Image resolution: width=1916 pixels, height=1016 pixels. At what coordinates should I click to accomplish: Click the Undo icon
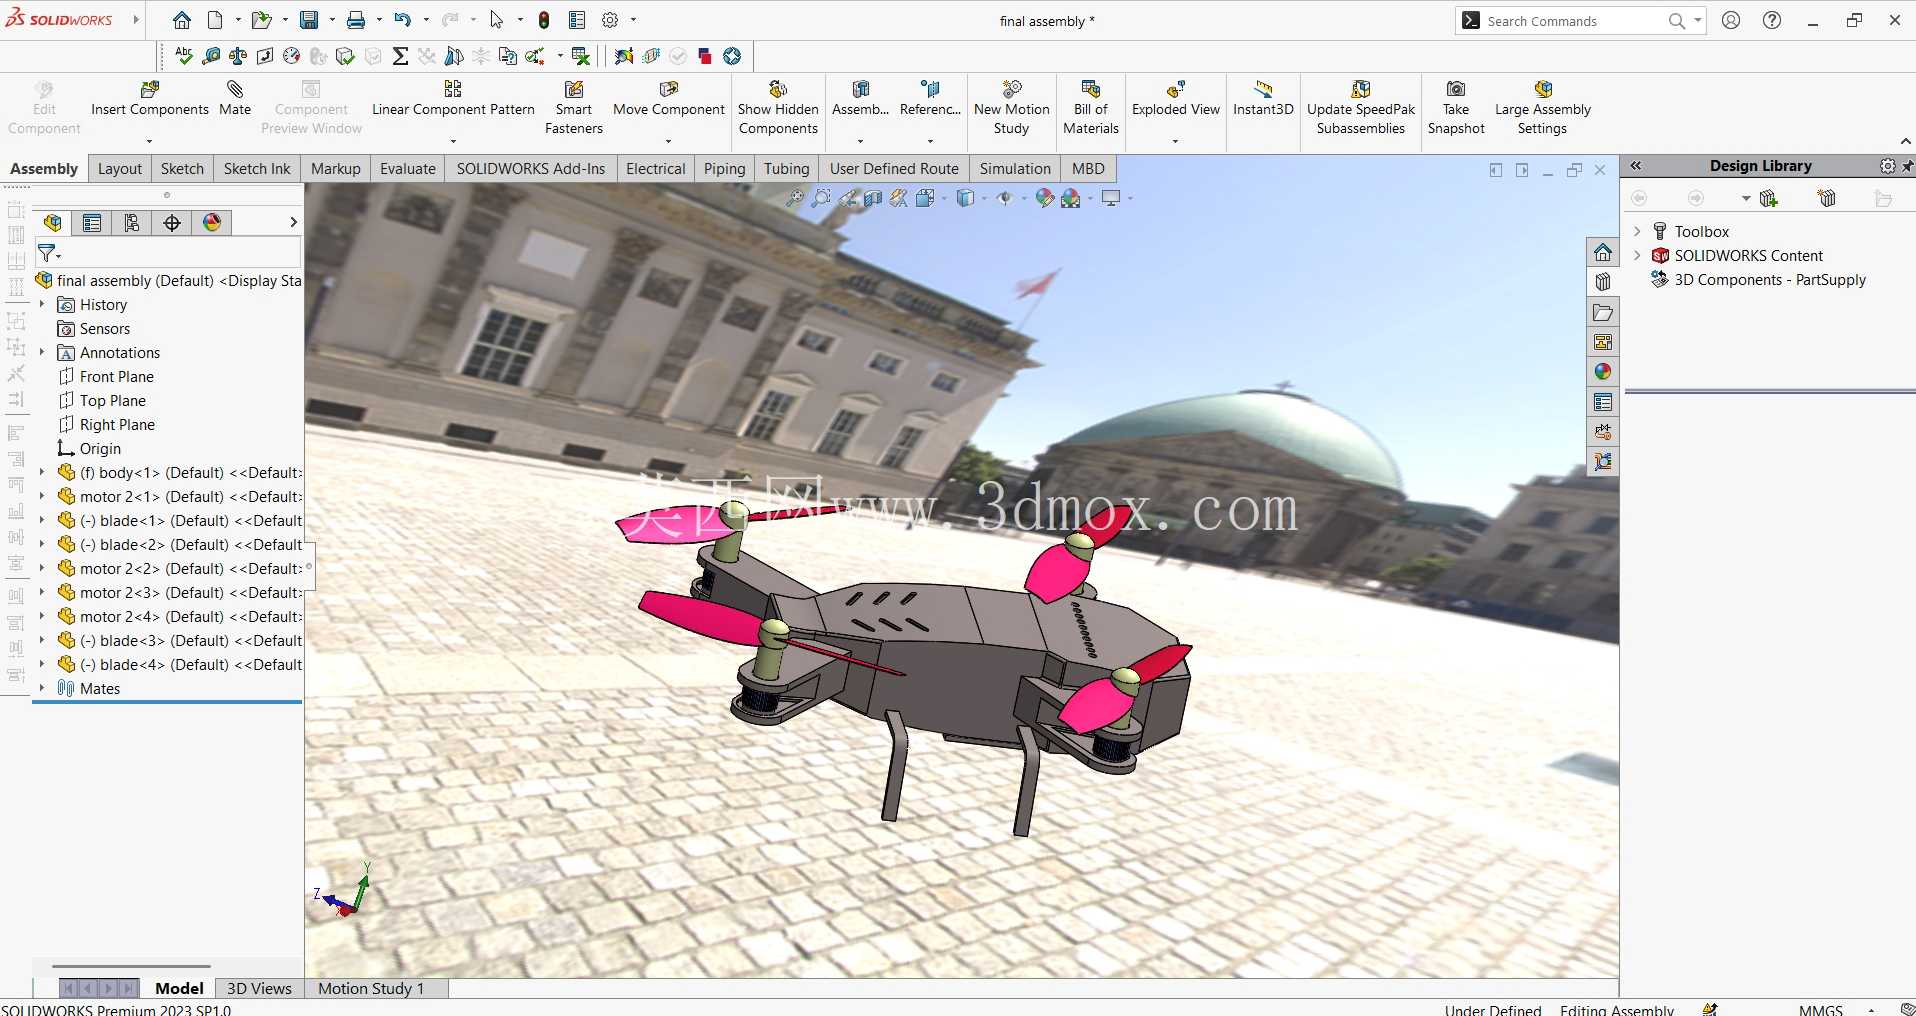[x=402, y=20]
